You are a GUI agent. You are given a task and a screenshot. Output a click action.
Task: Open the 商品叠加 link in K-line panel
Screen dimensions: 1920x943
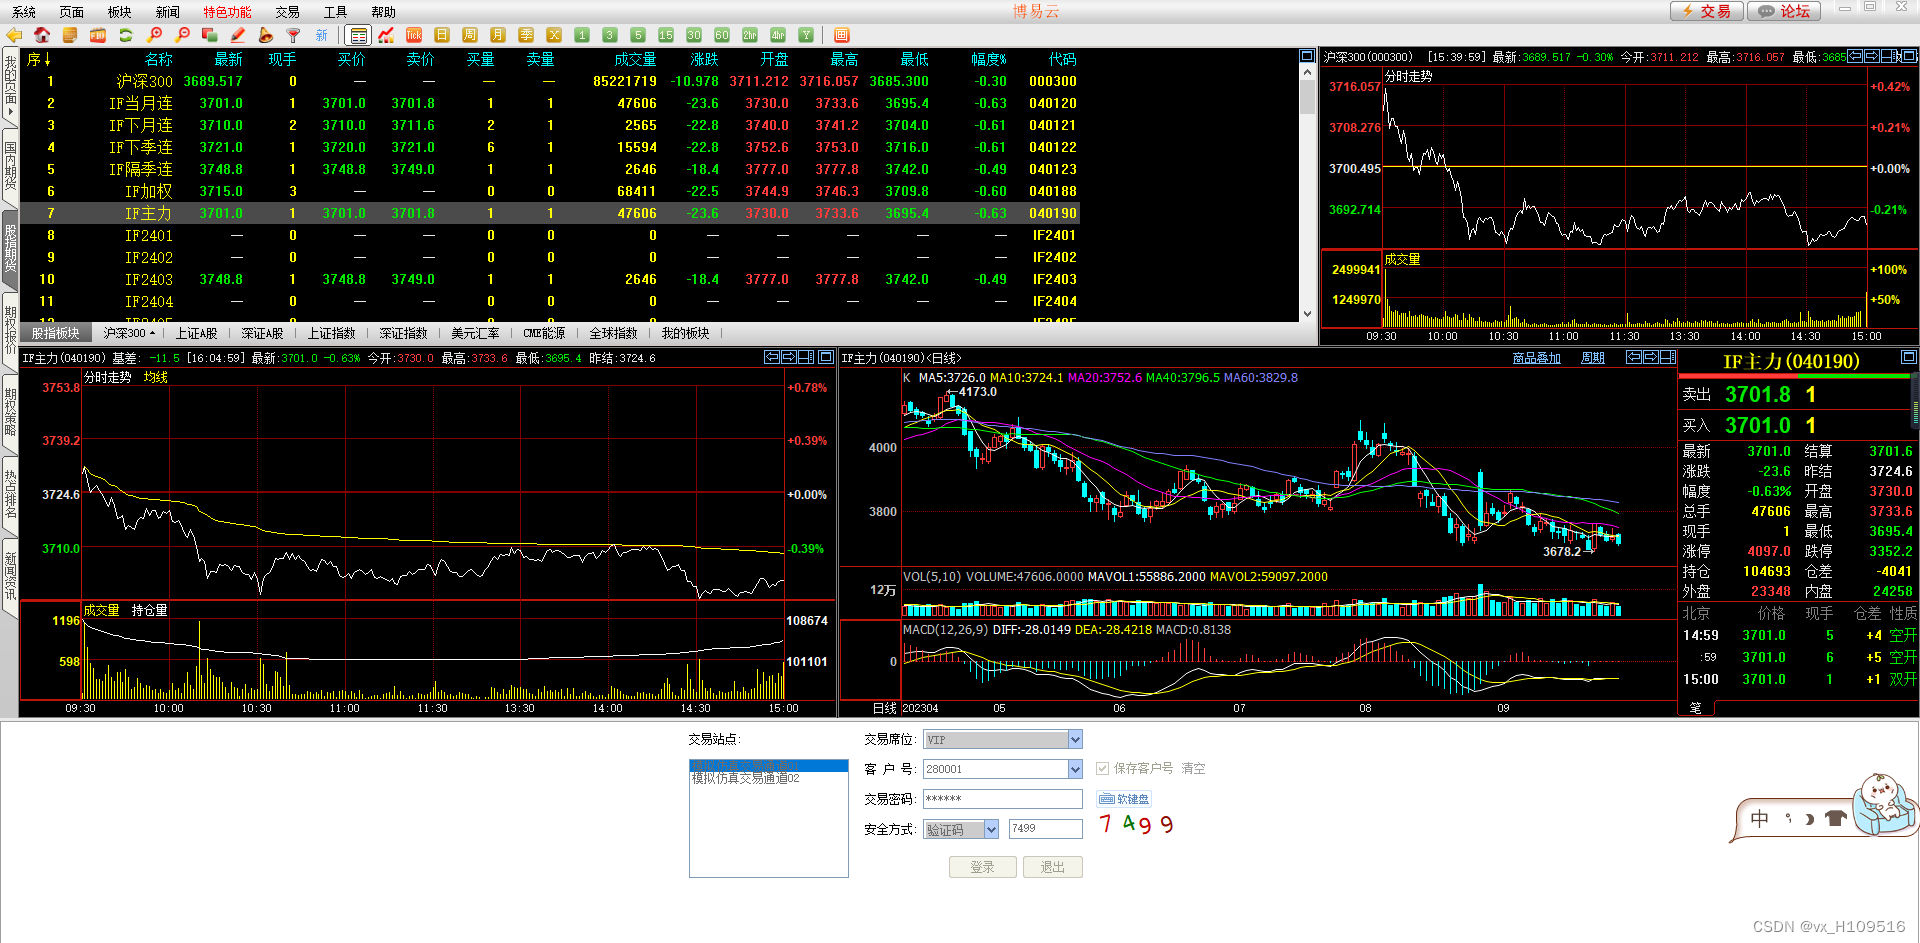tap(1536, 358)
